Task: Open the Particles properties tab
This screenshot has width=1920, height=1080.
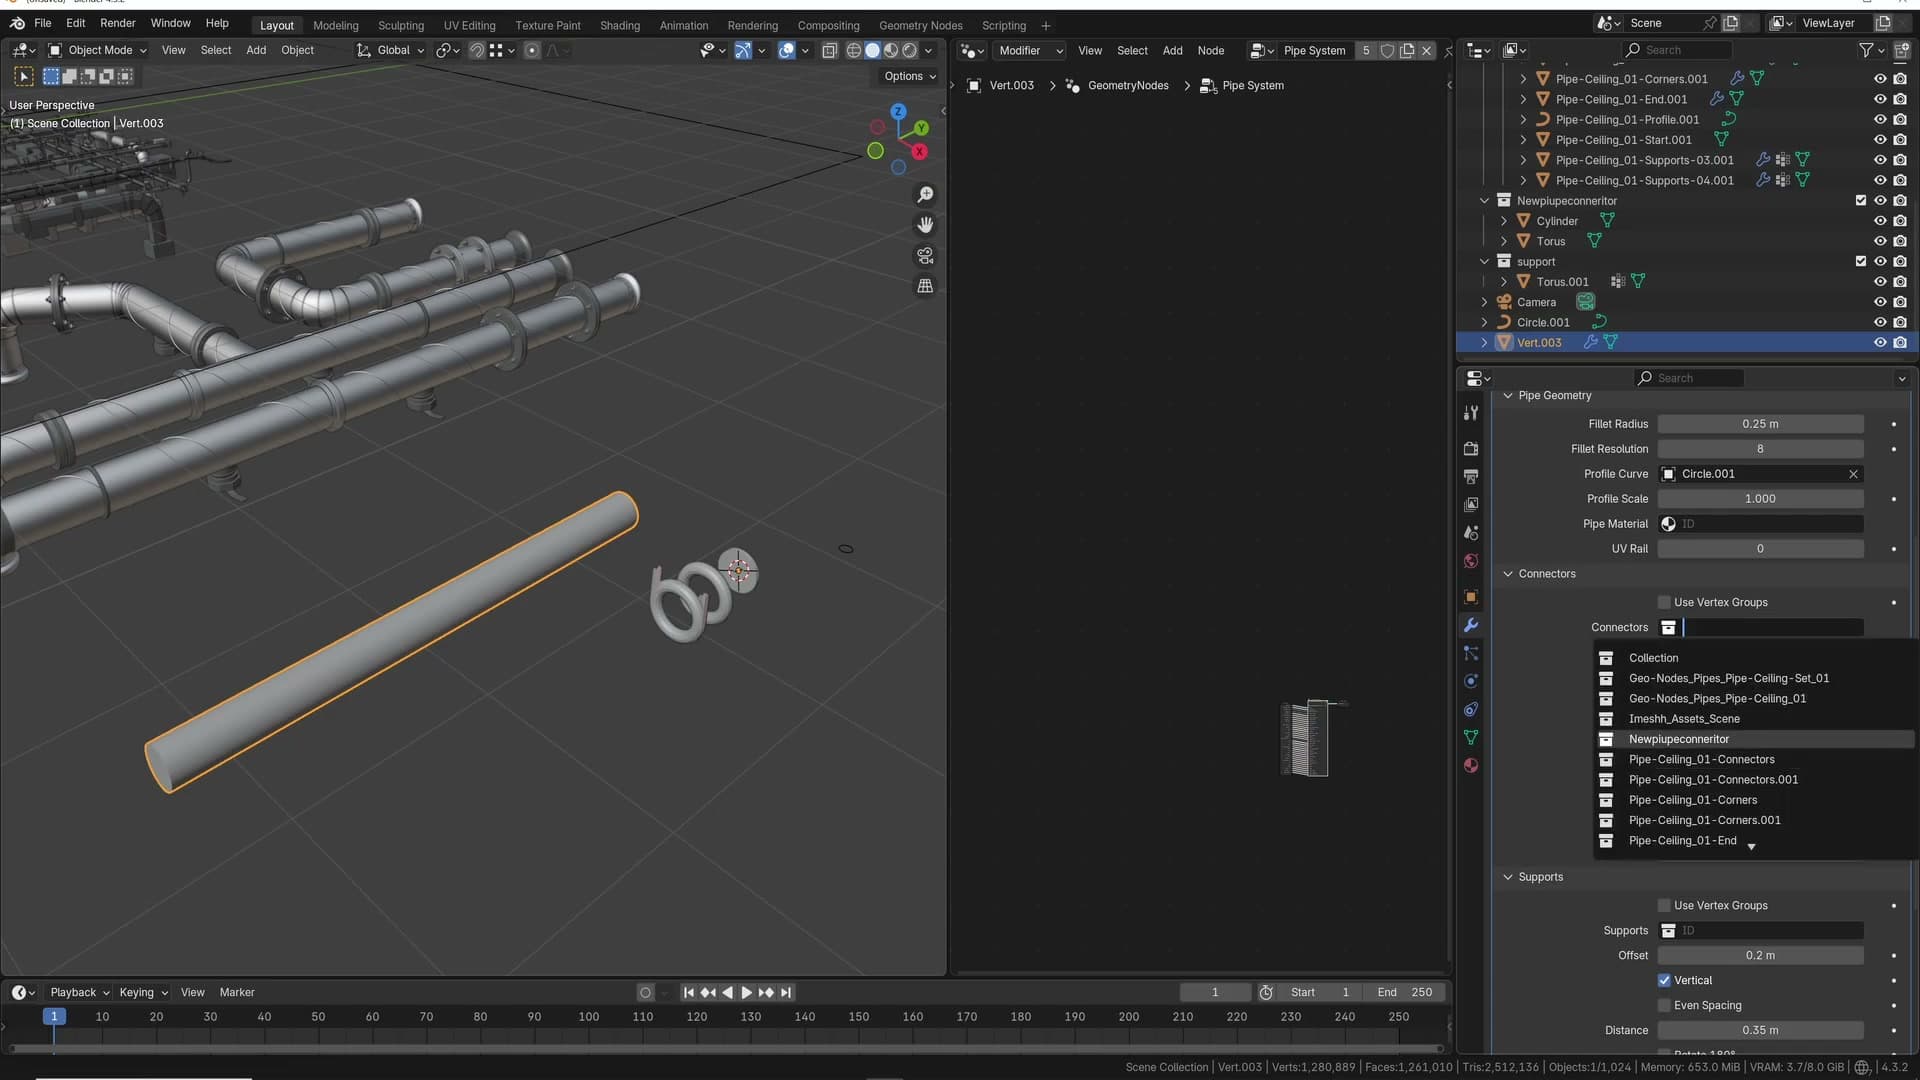Action: 1471,653
